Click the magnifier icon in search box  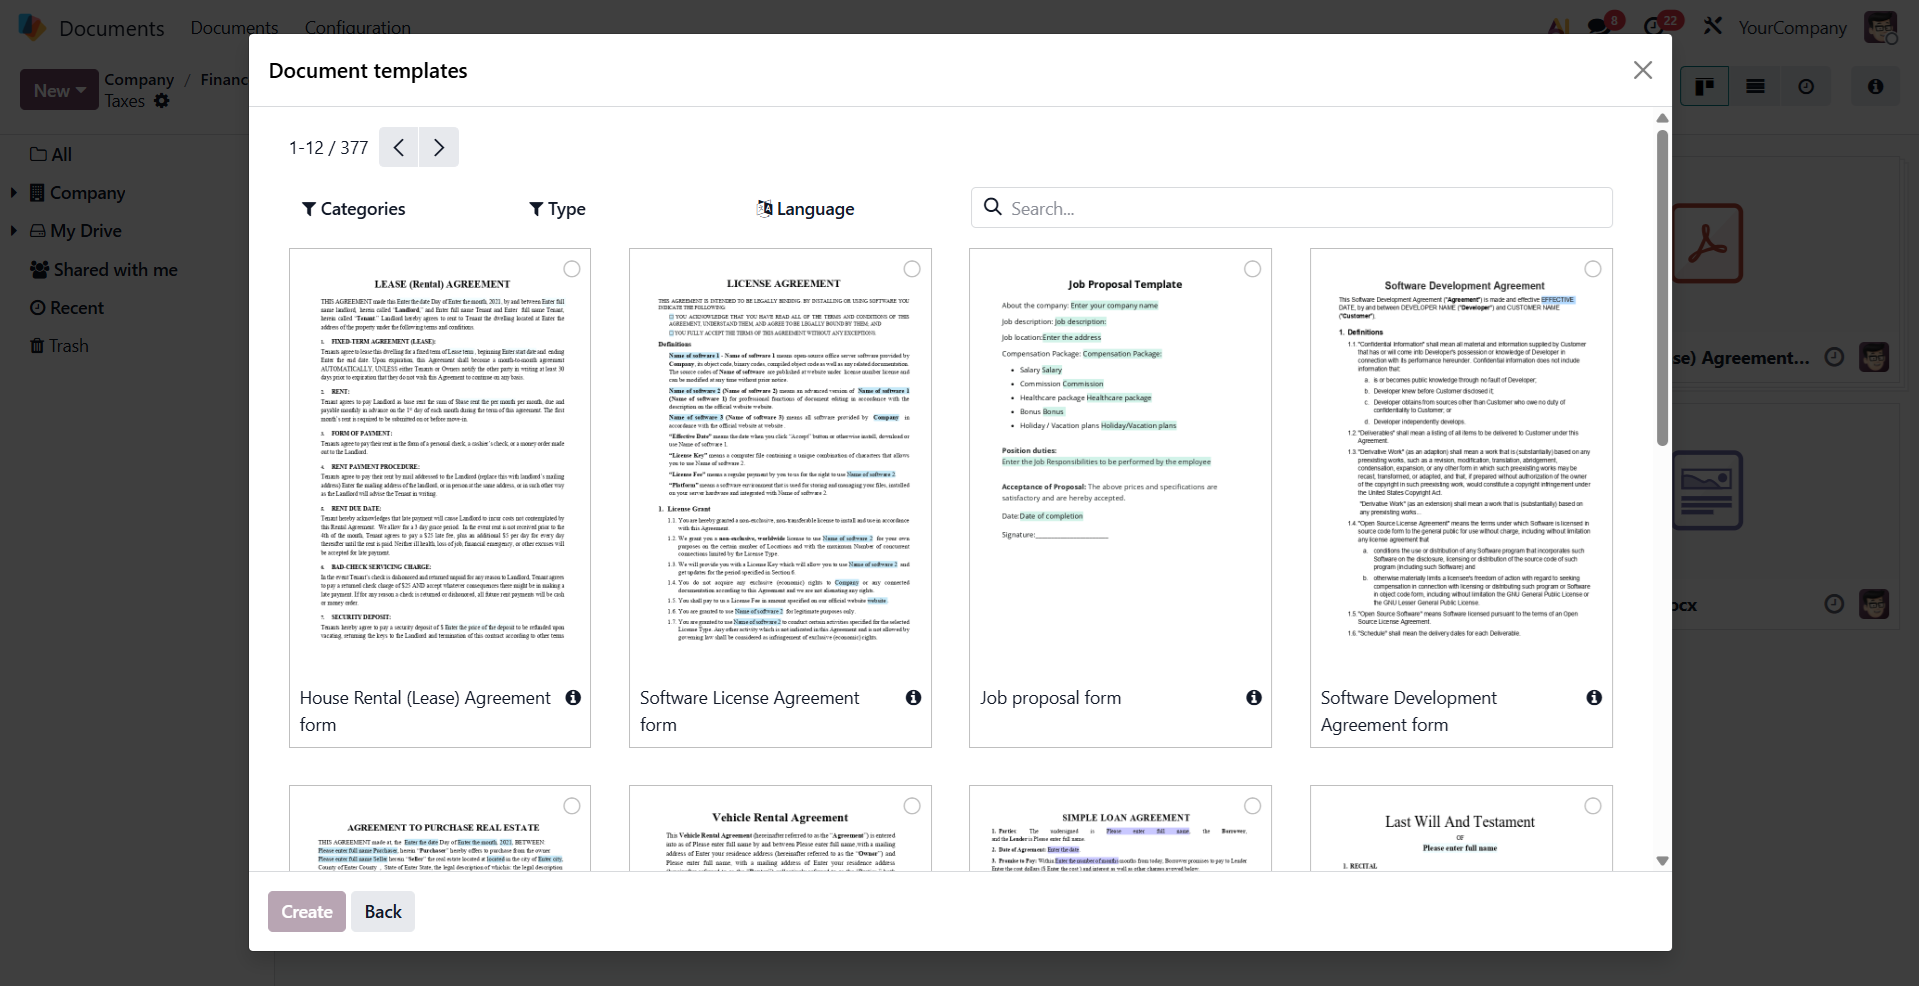pos(993,207)
